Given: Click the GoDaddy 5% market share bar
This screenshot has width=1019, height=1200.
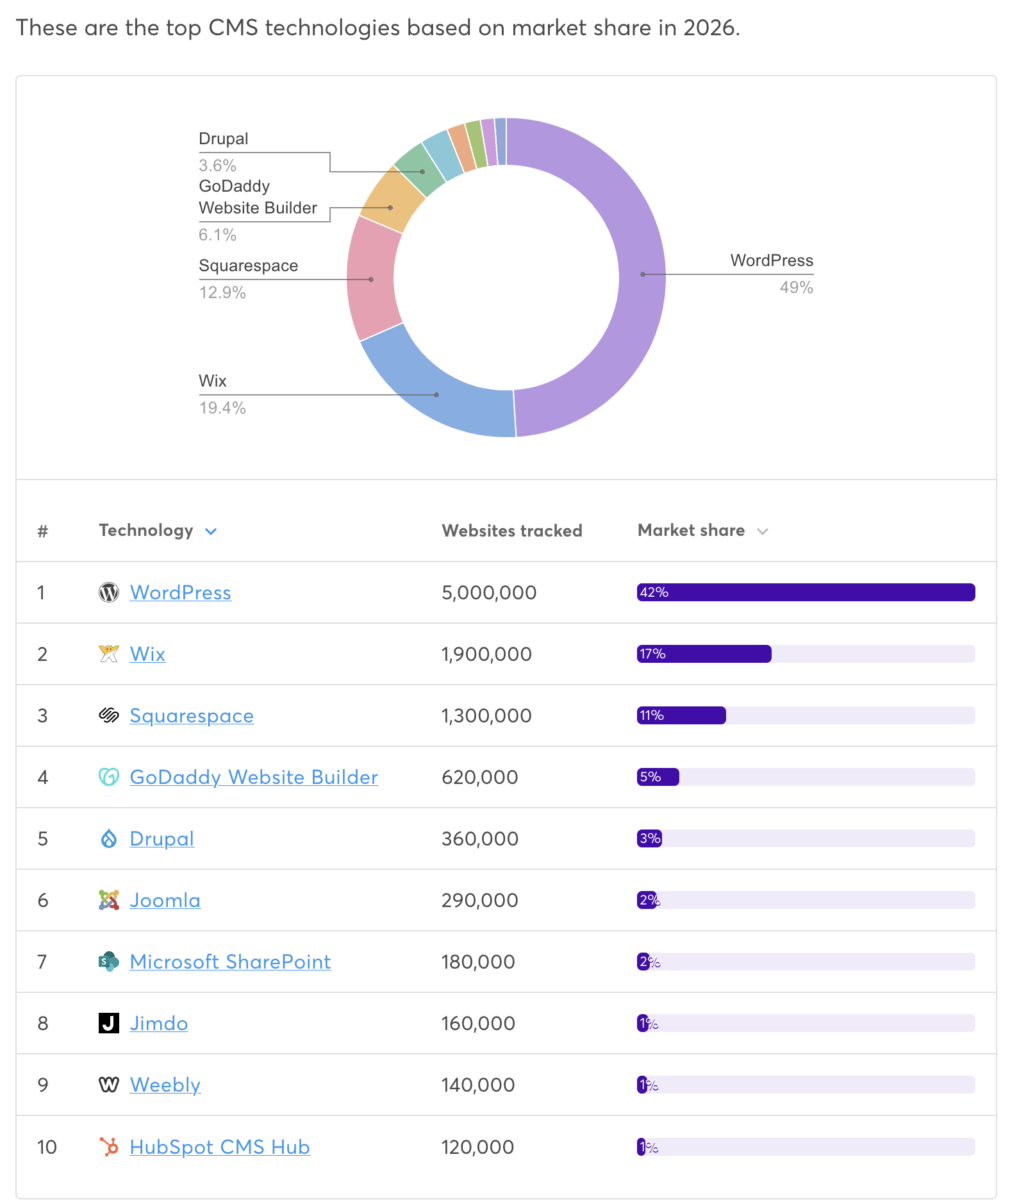Looking at the screenshot, I should [x=658, y=777].
